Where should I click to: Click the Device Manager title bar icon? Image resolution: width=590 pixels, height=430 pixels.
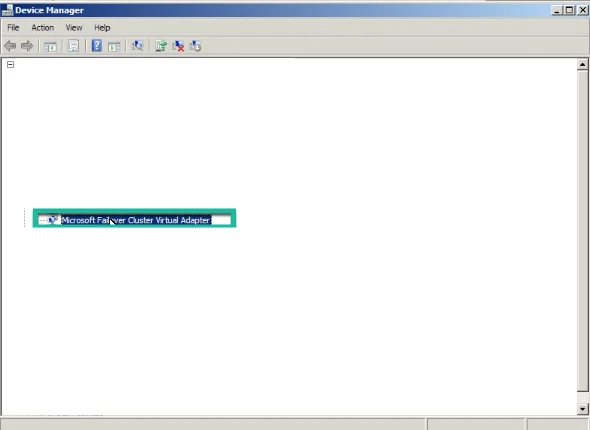pos(7,10)
